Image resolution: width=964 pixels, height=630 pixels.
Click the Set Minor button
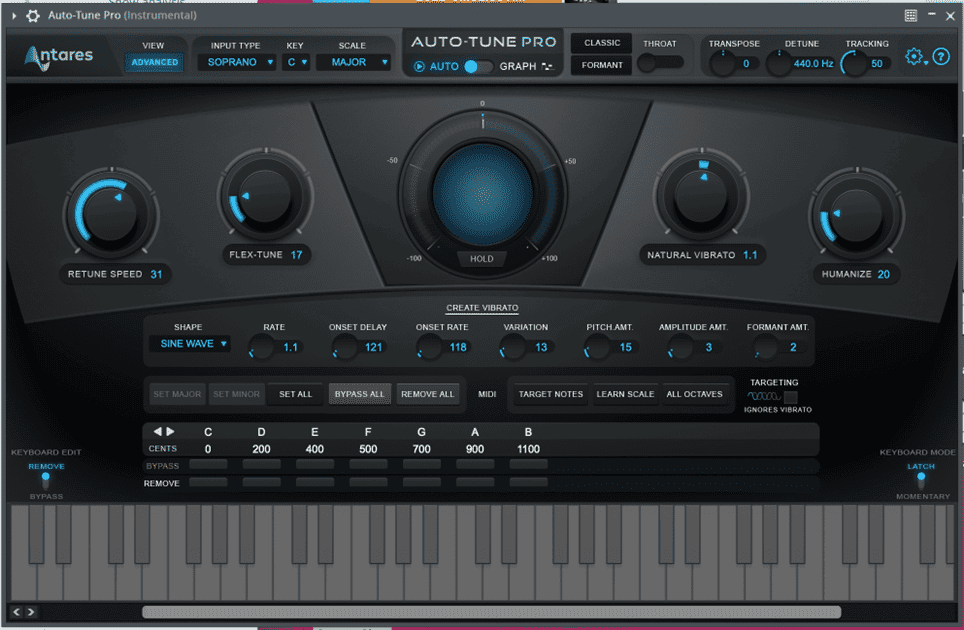pyautogui.click(x=237, y=394)
